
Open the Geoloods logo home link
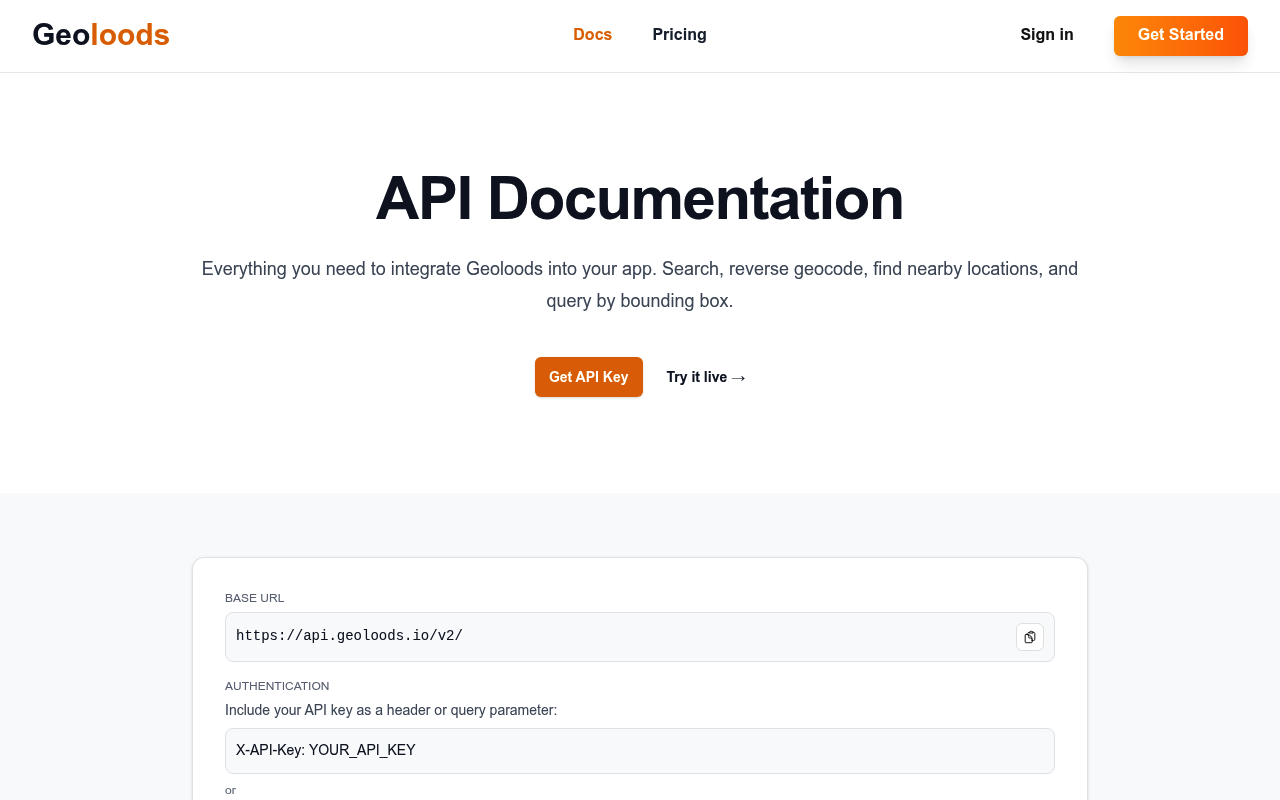(x=101, y=35)
